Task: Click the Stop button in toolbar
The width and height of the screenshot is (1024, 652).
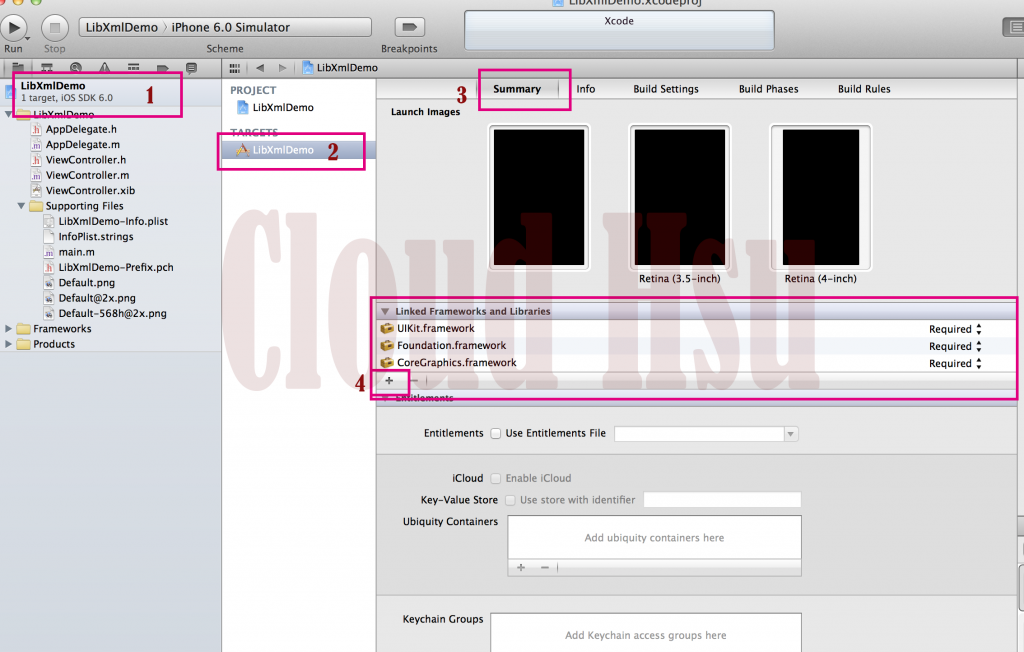Action: point(55,27)
